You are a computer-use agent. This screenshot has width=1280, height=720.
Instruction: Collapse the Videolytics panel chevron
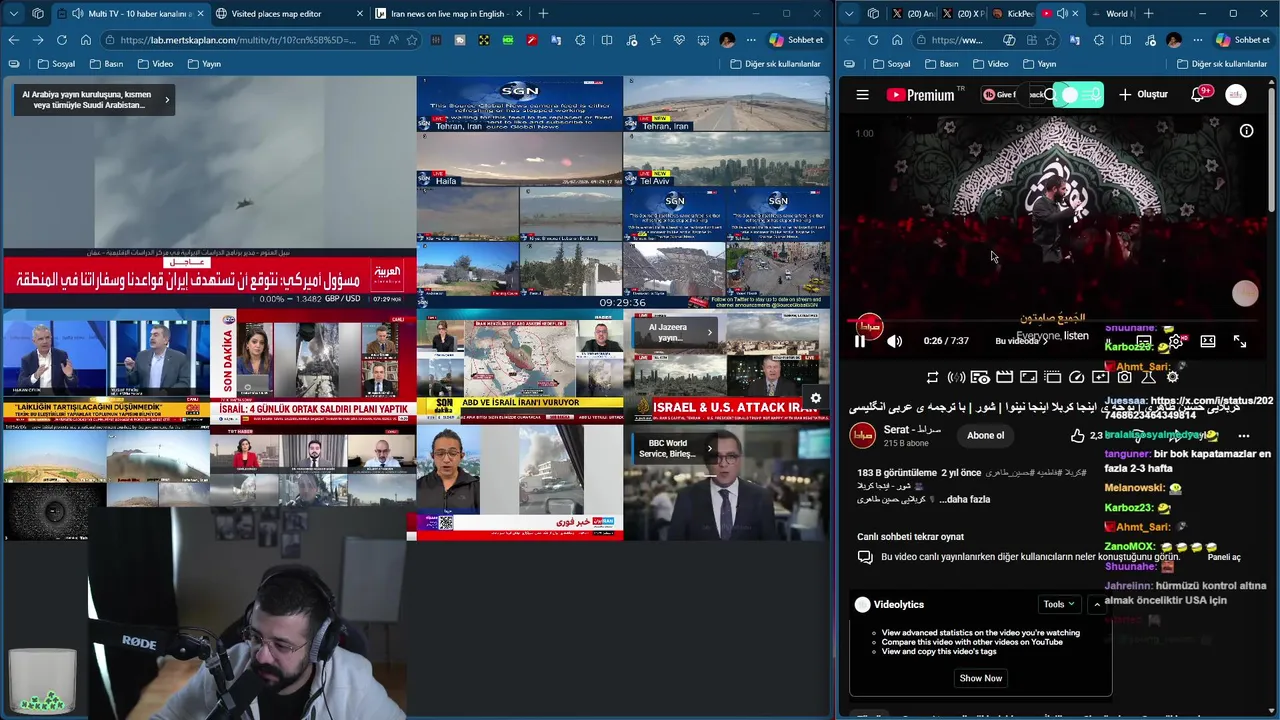(1097, 604)
